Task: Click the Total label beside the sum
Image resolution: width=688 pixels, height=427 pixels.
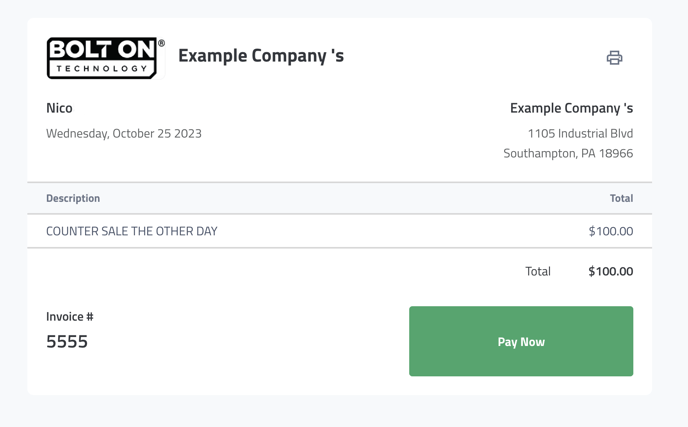Action: coord(538,271)
